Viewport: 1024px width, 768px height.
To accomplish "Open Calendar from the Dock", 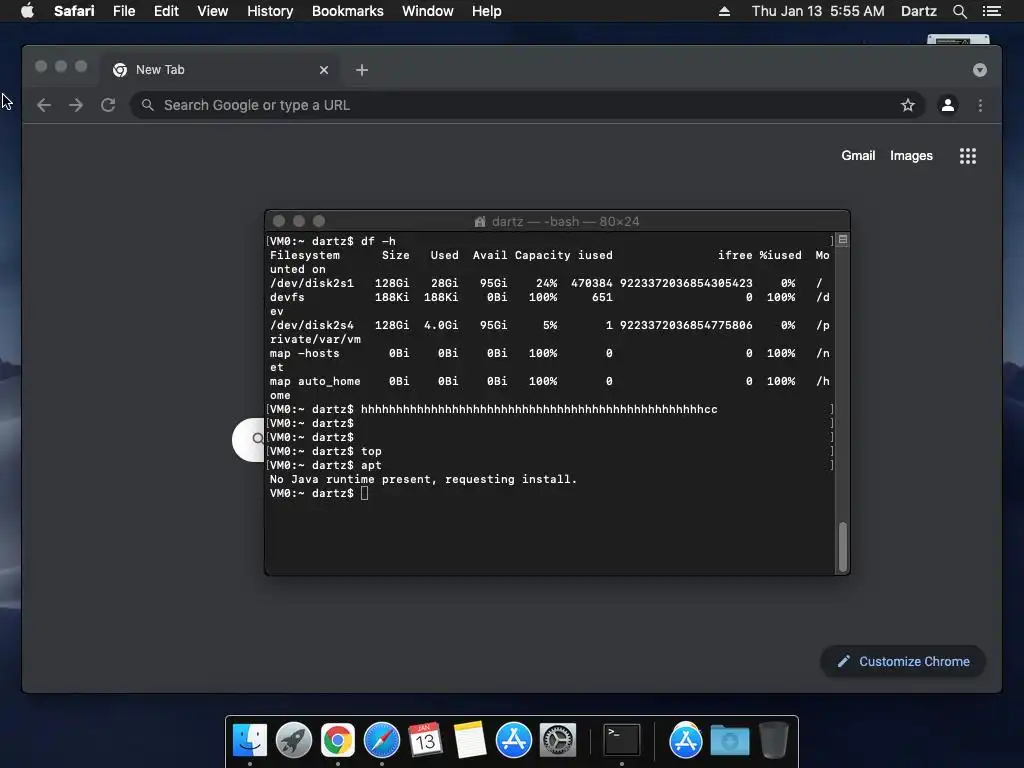I will pyautogui.click(x=425, y=740).
